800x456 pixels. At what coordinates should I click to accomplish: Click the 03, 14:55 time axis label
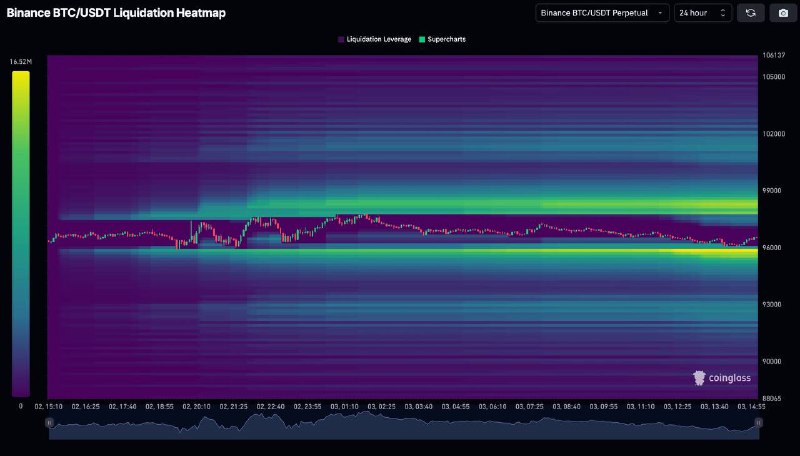(751, 407)
